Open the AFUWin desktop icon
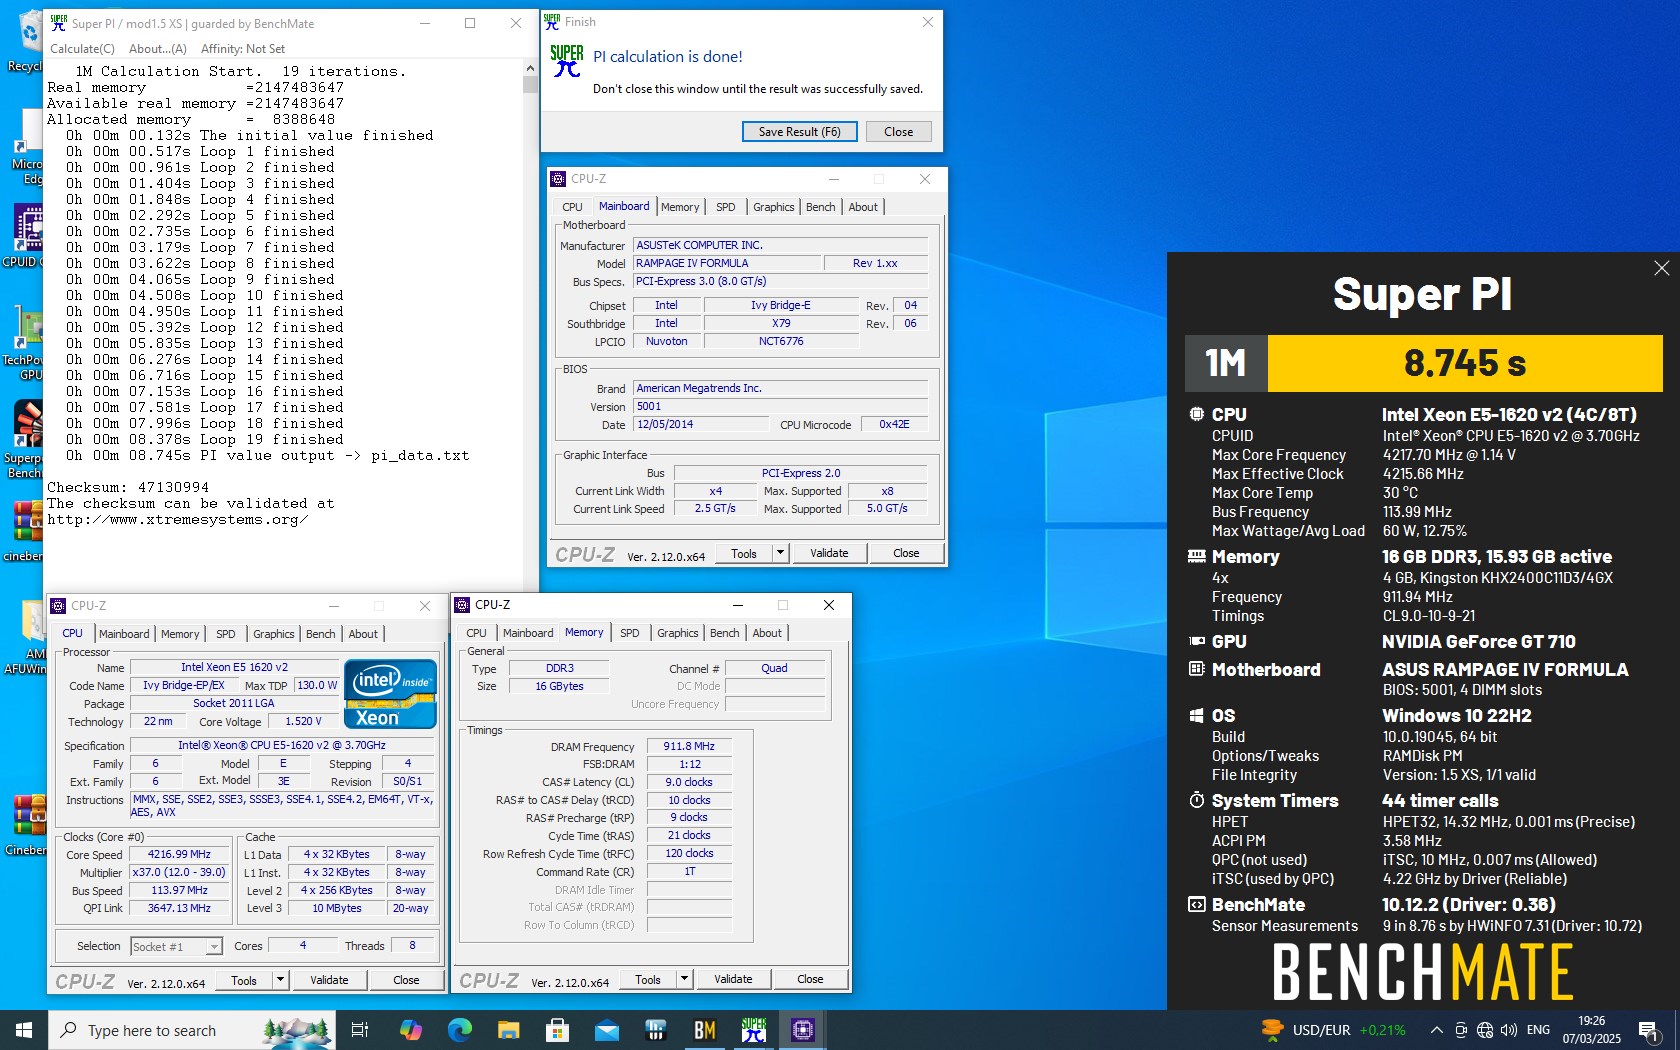The image size is (1680, 1050). point(26,638)
